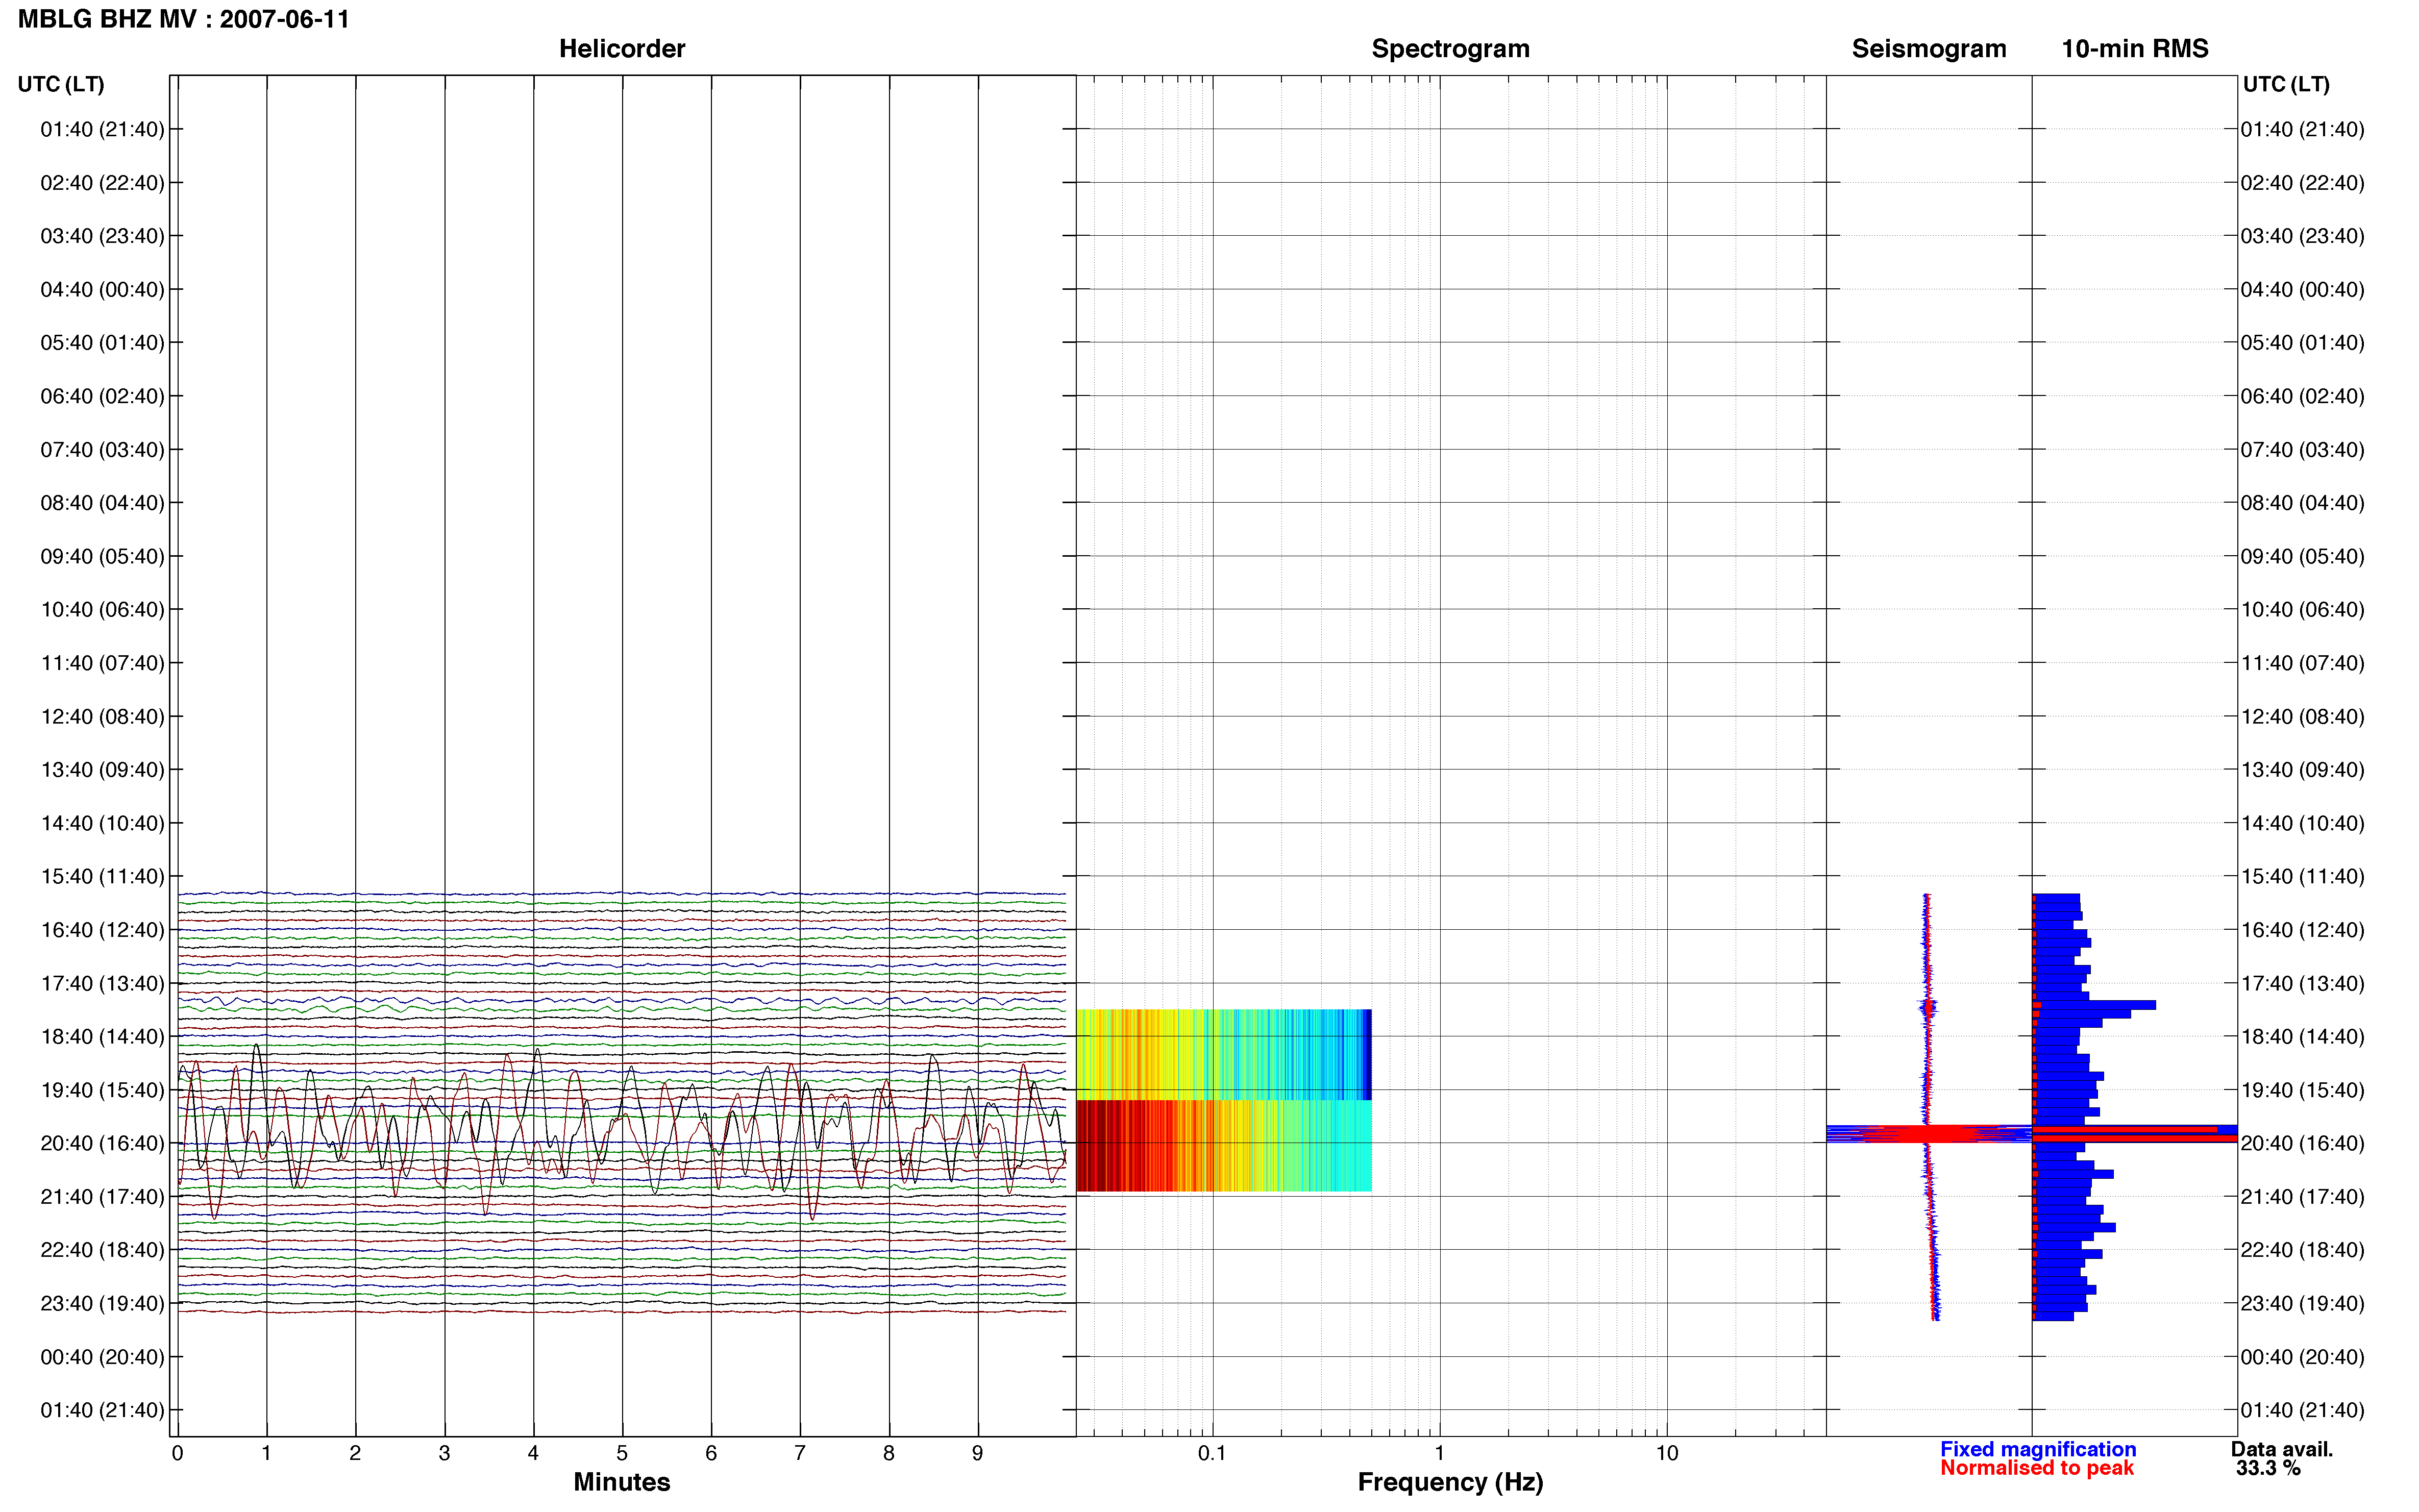The height and width of the screenshot is (1512, 2419).
Task: Click the '0.1' frequency tick label
Action: click(1212, 1453)
